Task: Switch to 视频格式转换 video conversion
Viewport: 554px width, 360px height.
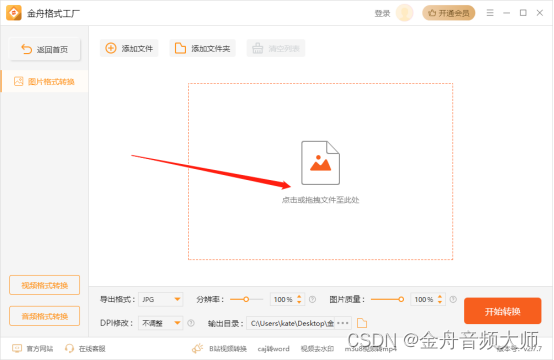Action: click(45, 285)
